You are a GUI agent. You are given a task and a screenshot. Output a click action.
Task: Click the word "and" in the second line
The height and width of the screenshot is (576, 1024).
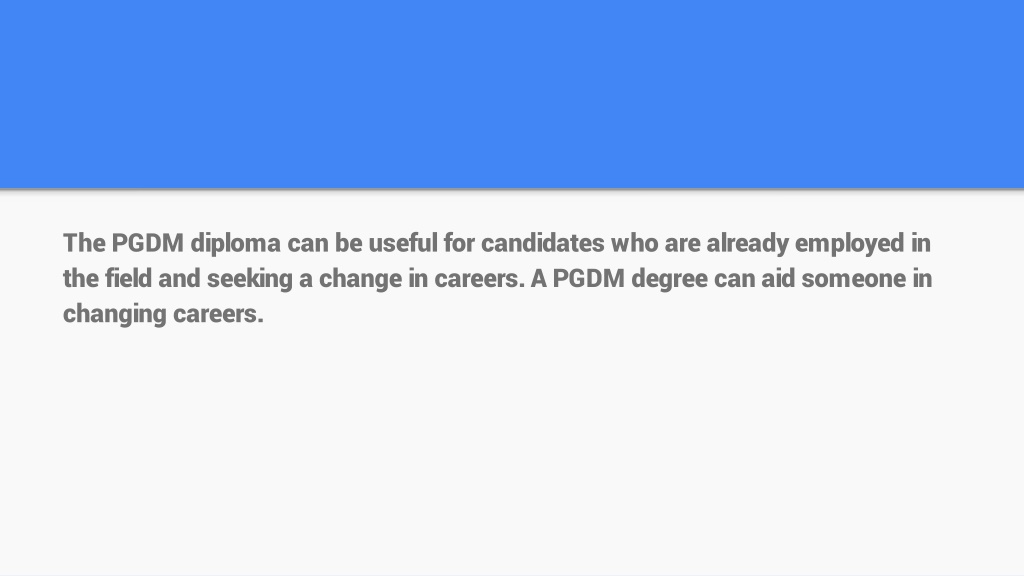(x=179, y=278)
